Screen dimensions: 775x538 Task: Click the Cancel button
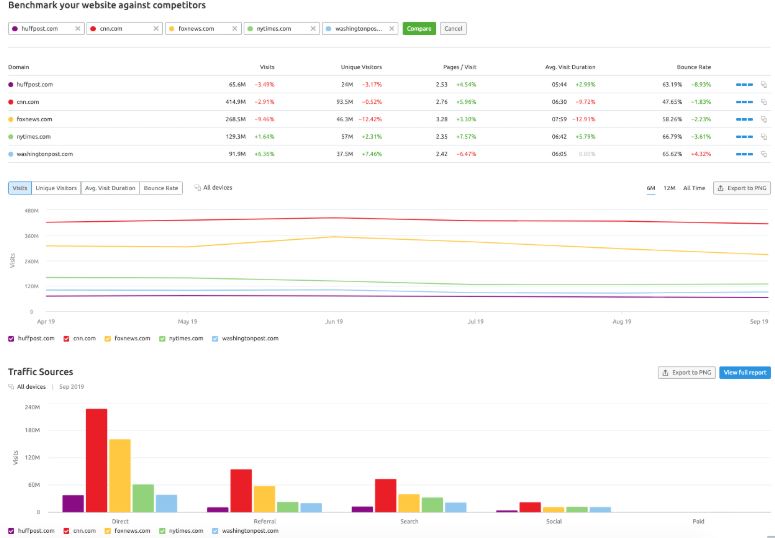click(x=453, y=29)
